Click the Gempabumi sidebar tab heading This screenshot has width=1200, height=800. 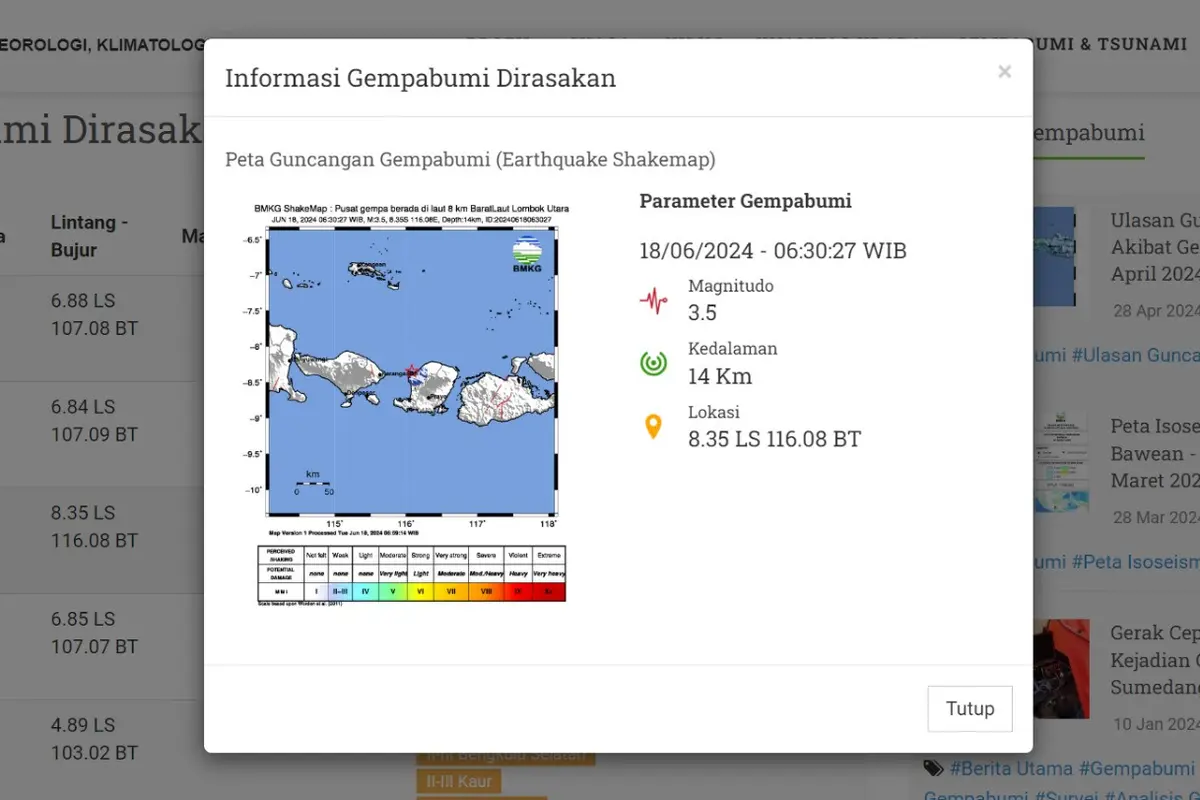[x=1088, y=133]
